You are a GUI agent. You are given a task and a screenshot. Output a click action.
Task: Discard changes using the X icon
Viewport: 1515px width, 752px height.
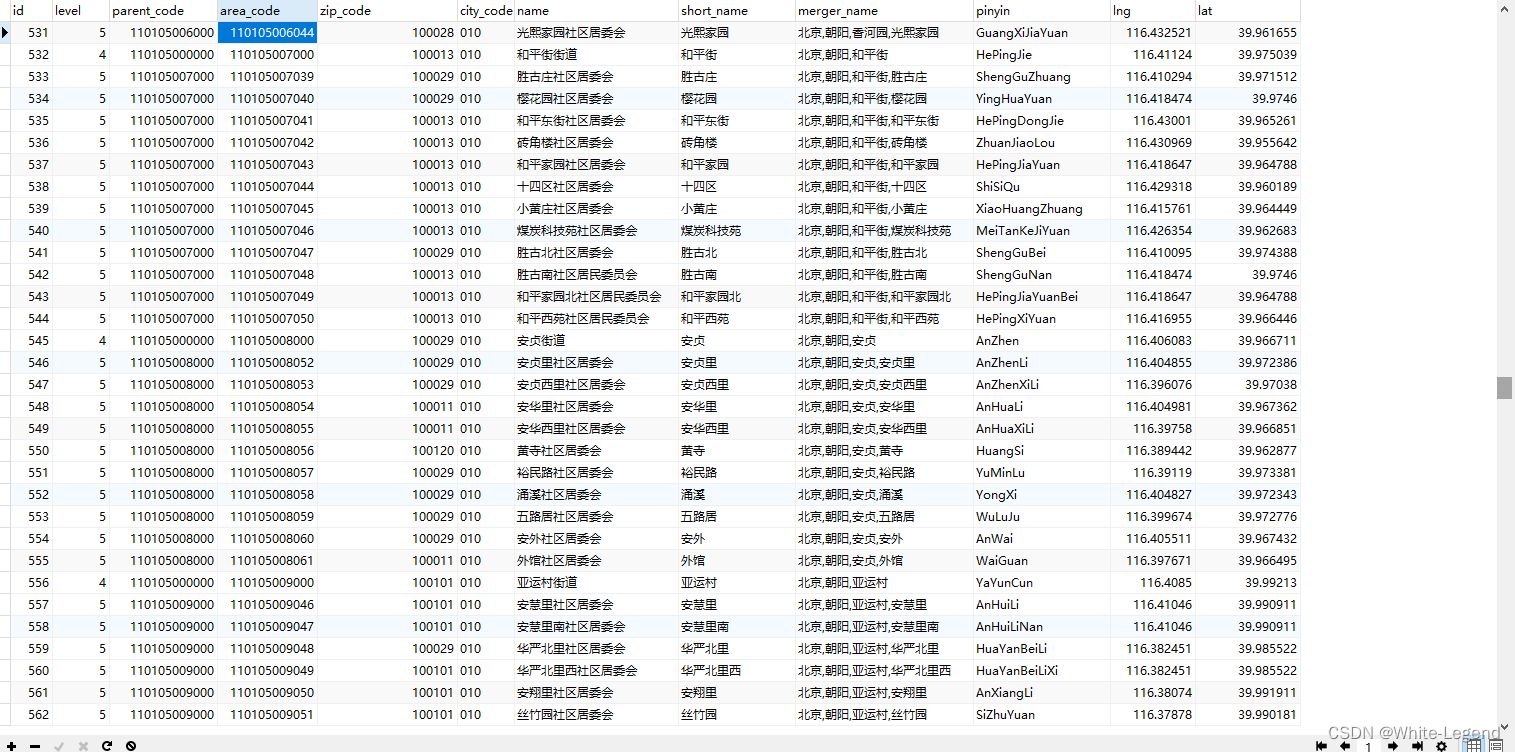pyautogui.click(x=83, y=745)
